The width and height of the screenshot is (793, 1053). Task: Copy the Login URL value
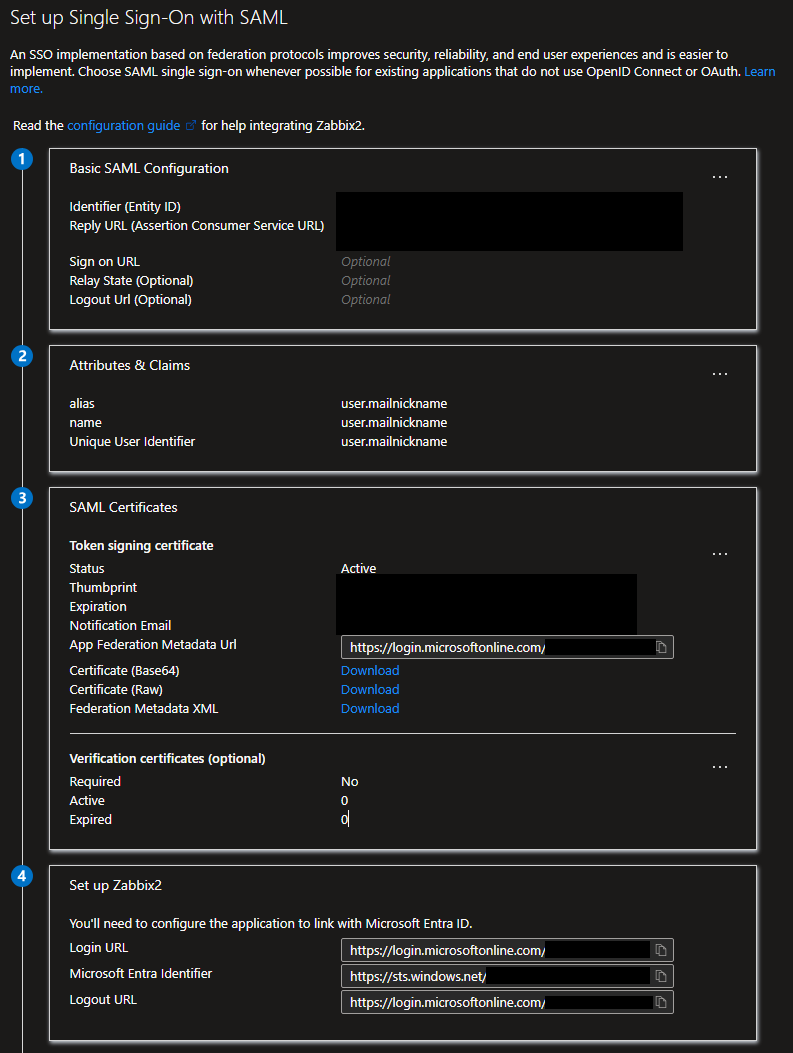(661, 950)
